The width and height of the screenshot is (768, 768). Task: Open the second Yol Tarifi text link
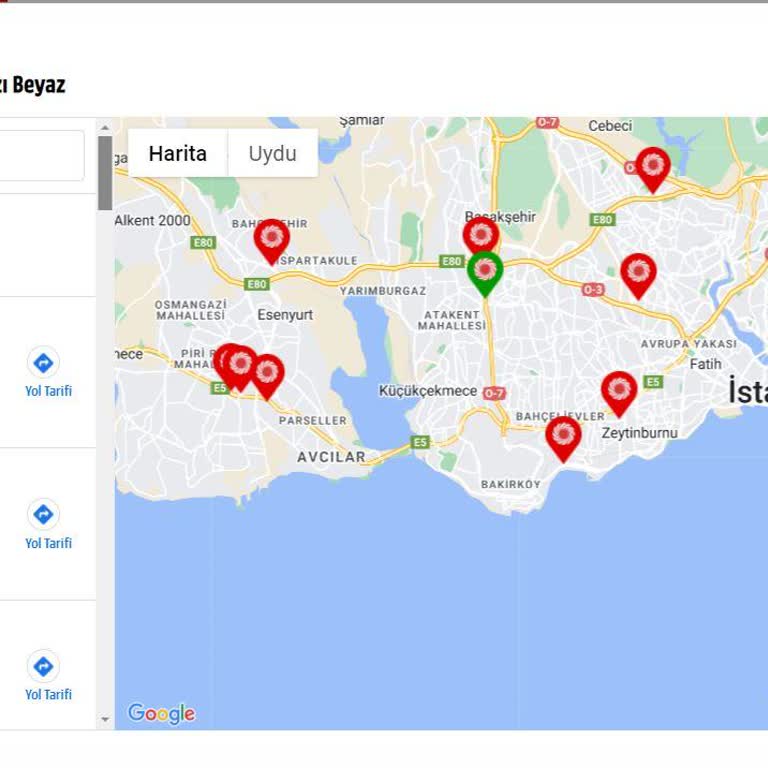(48, 543)
